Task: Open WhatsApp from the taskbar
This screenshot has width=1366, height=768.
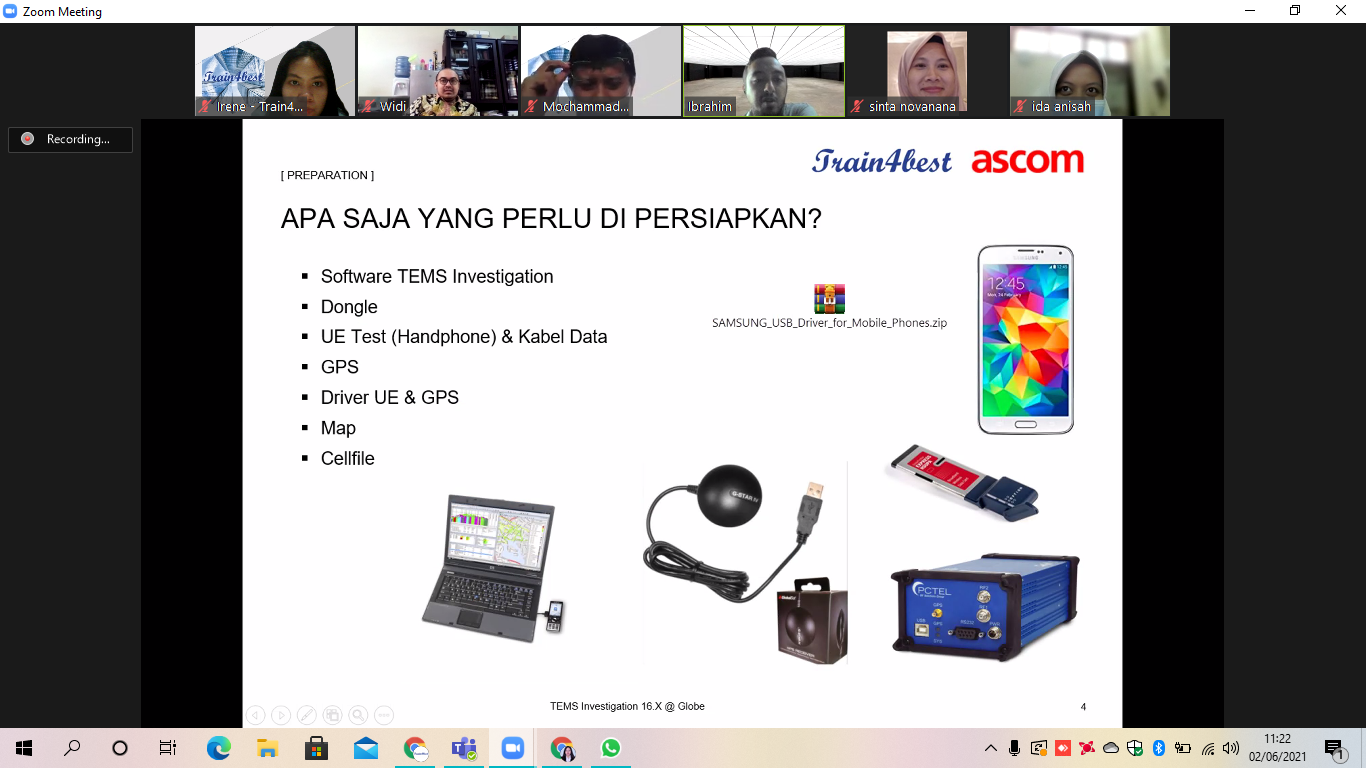Action: [x=611, y=748]
